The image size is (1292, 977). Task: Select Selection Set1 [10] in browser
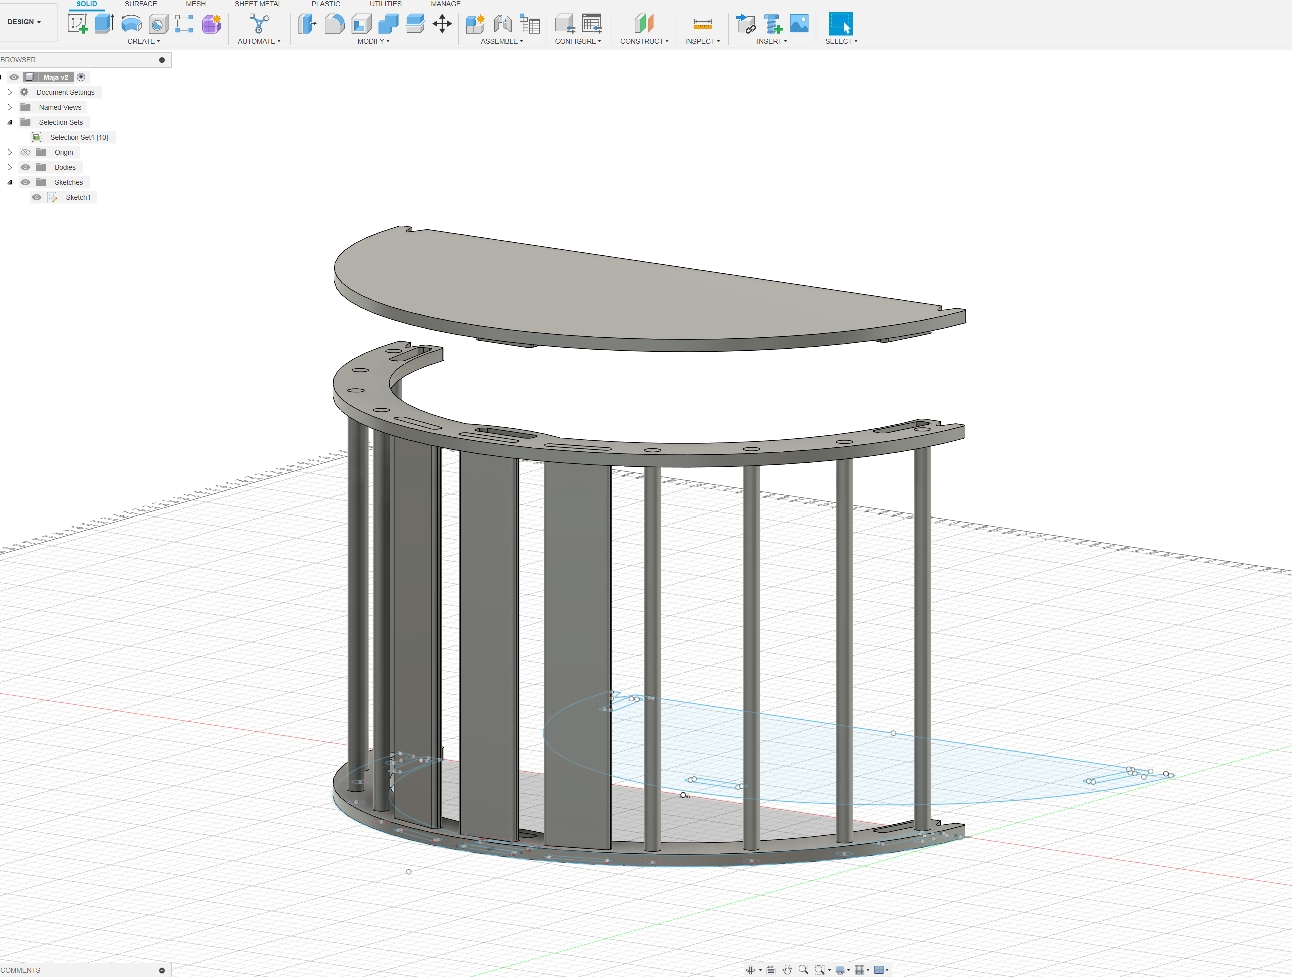point(79,137)
